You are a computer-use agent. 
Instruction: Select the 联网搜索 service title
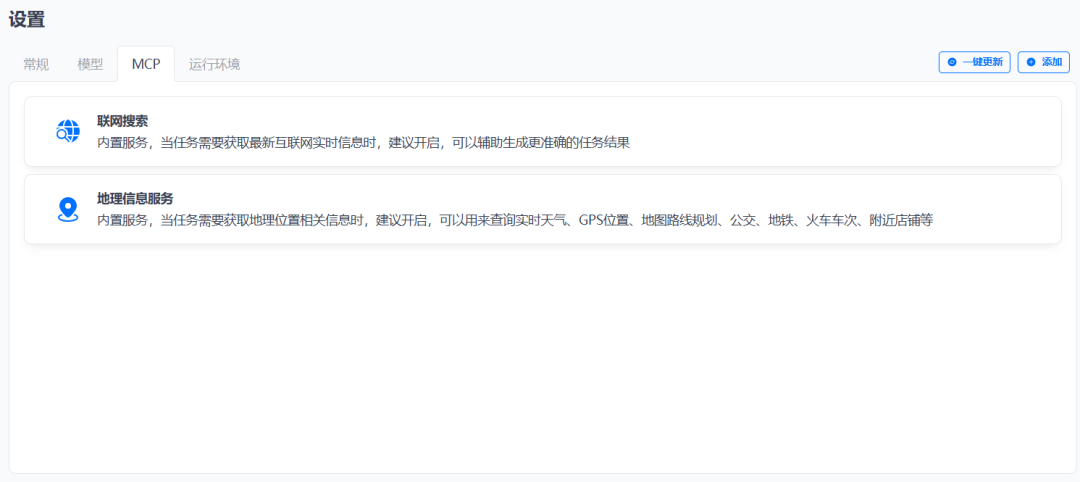point(123,121)
